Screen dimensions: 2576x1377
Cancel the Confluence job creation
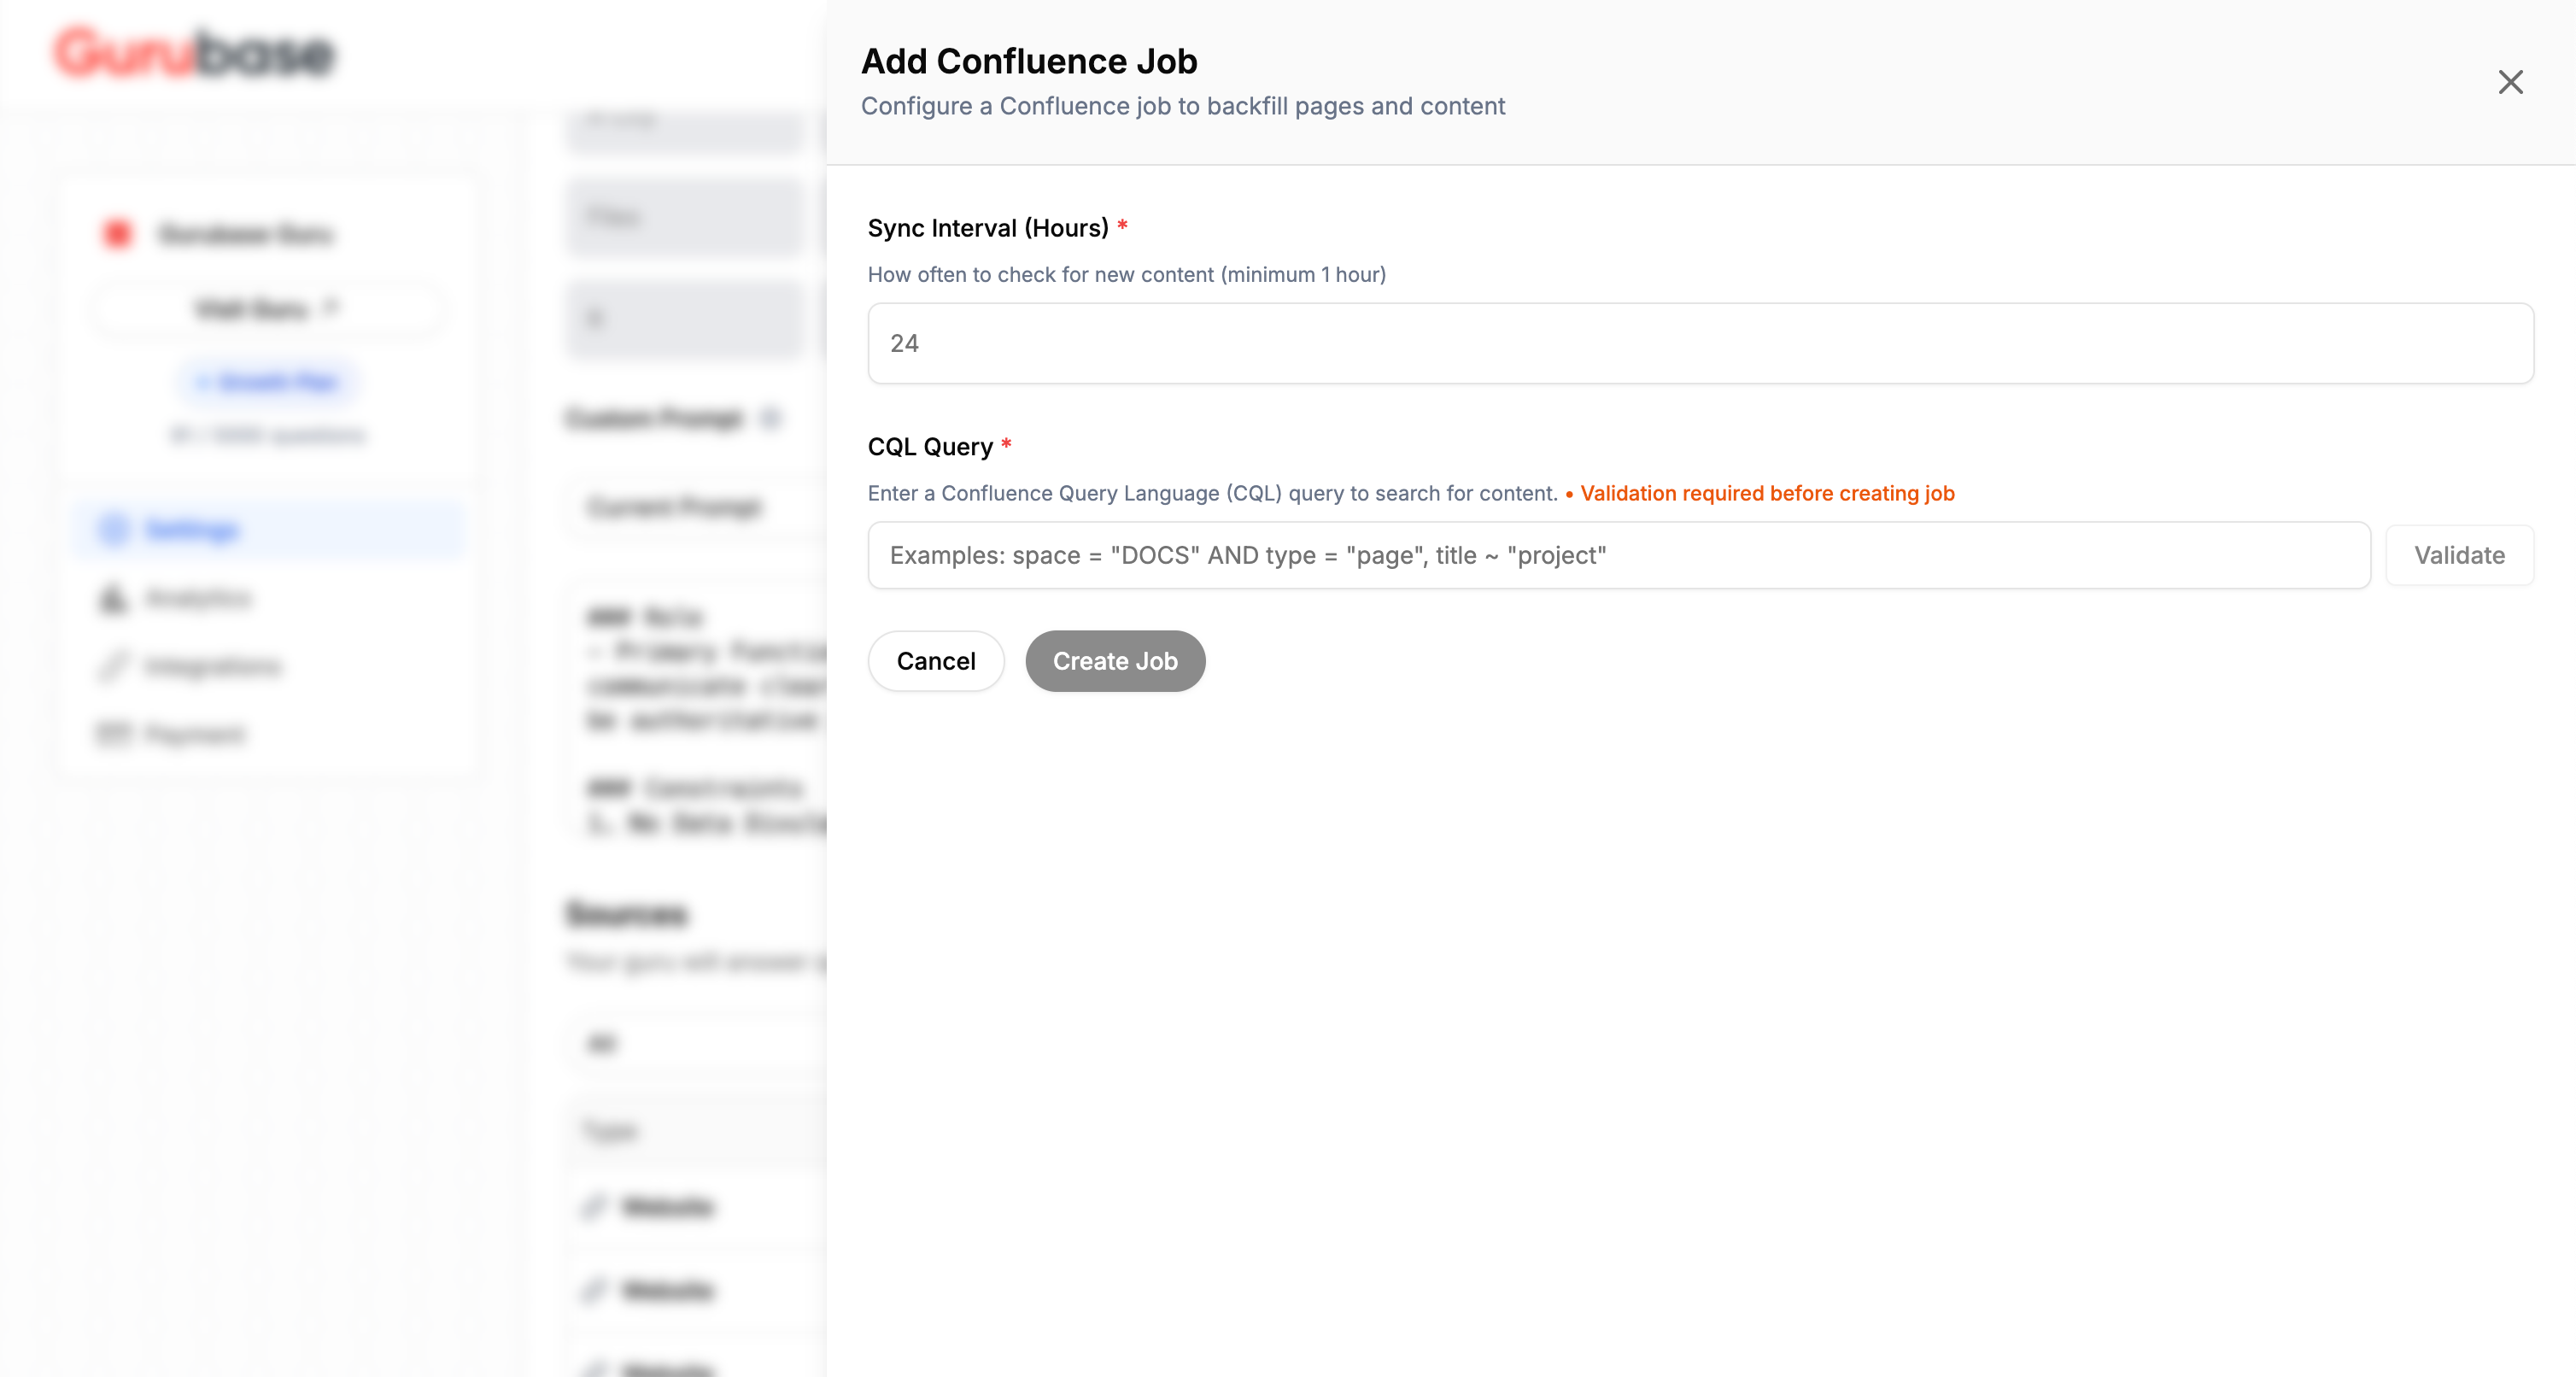tap(936, 661)
